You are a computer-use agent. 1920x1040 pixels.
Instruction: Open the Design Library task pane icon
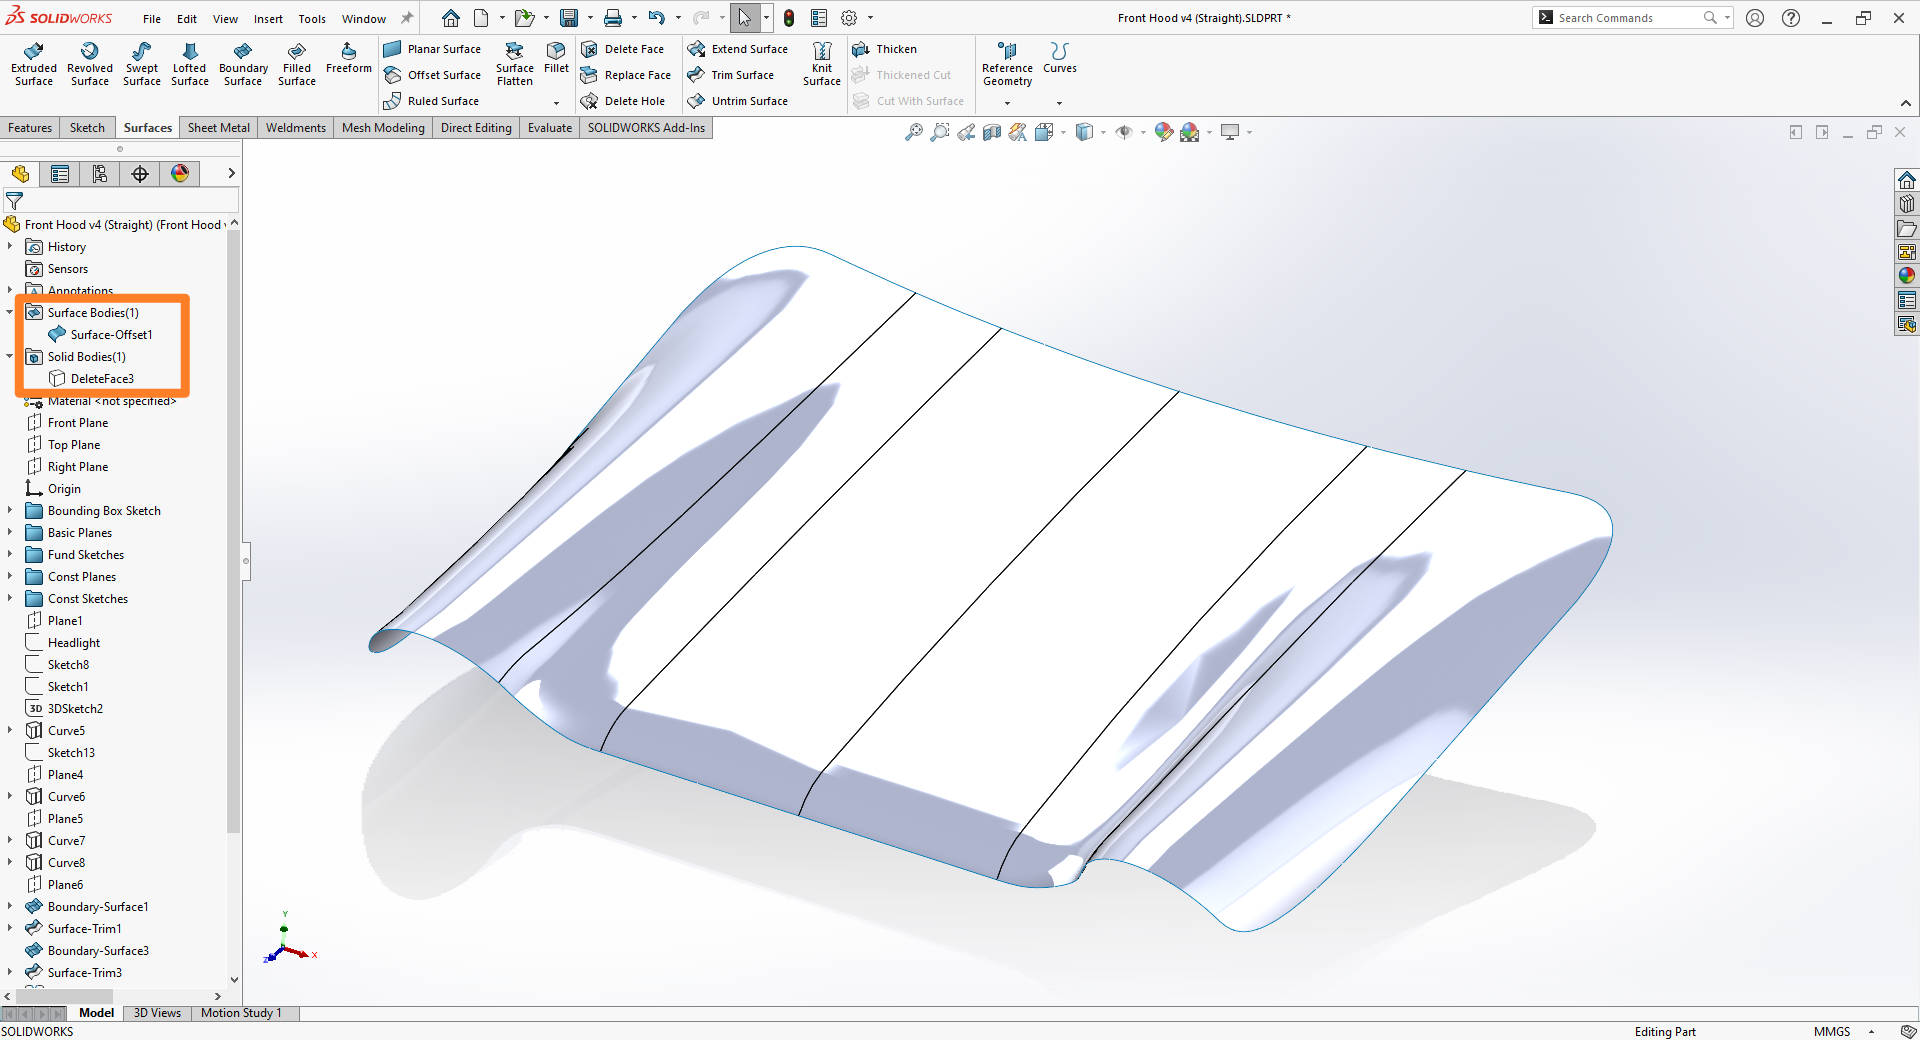pyautogui.click(x=1906, y=204)
